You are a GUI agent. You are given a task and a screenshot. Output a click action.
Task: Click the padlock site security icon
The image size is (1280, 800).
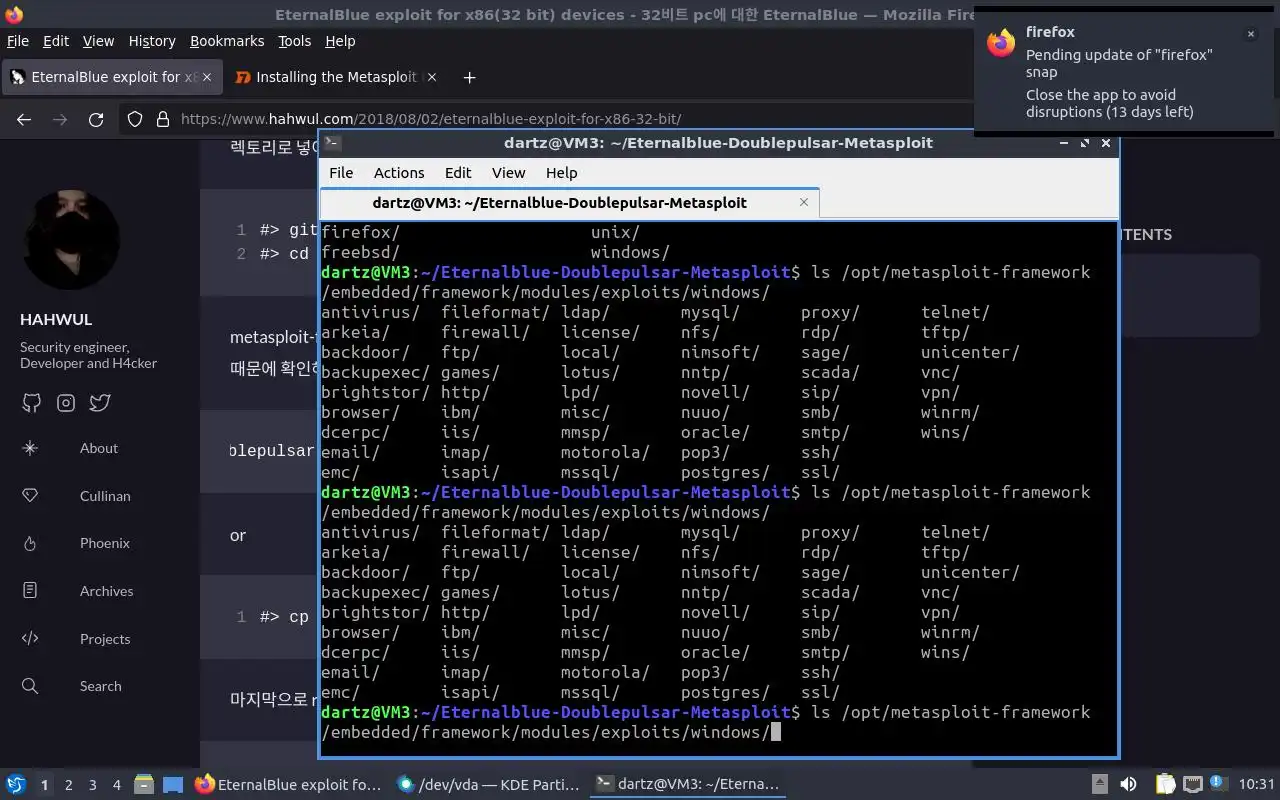(163, 119)
